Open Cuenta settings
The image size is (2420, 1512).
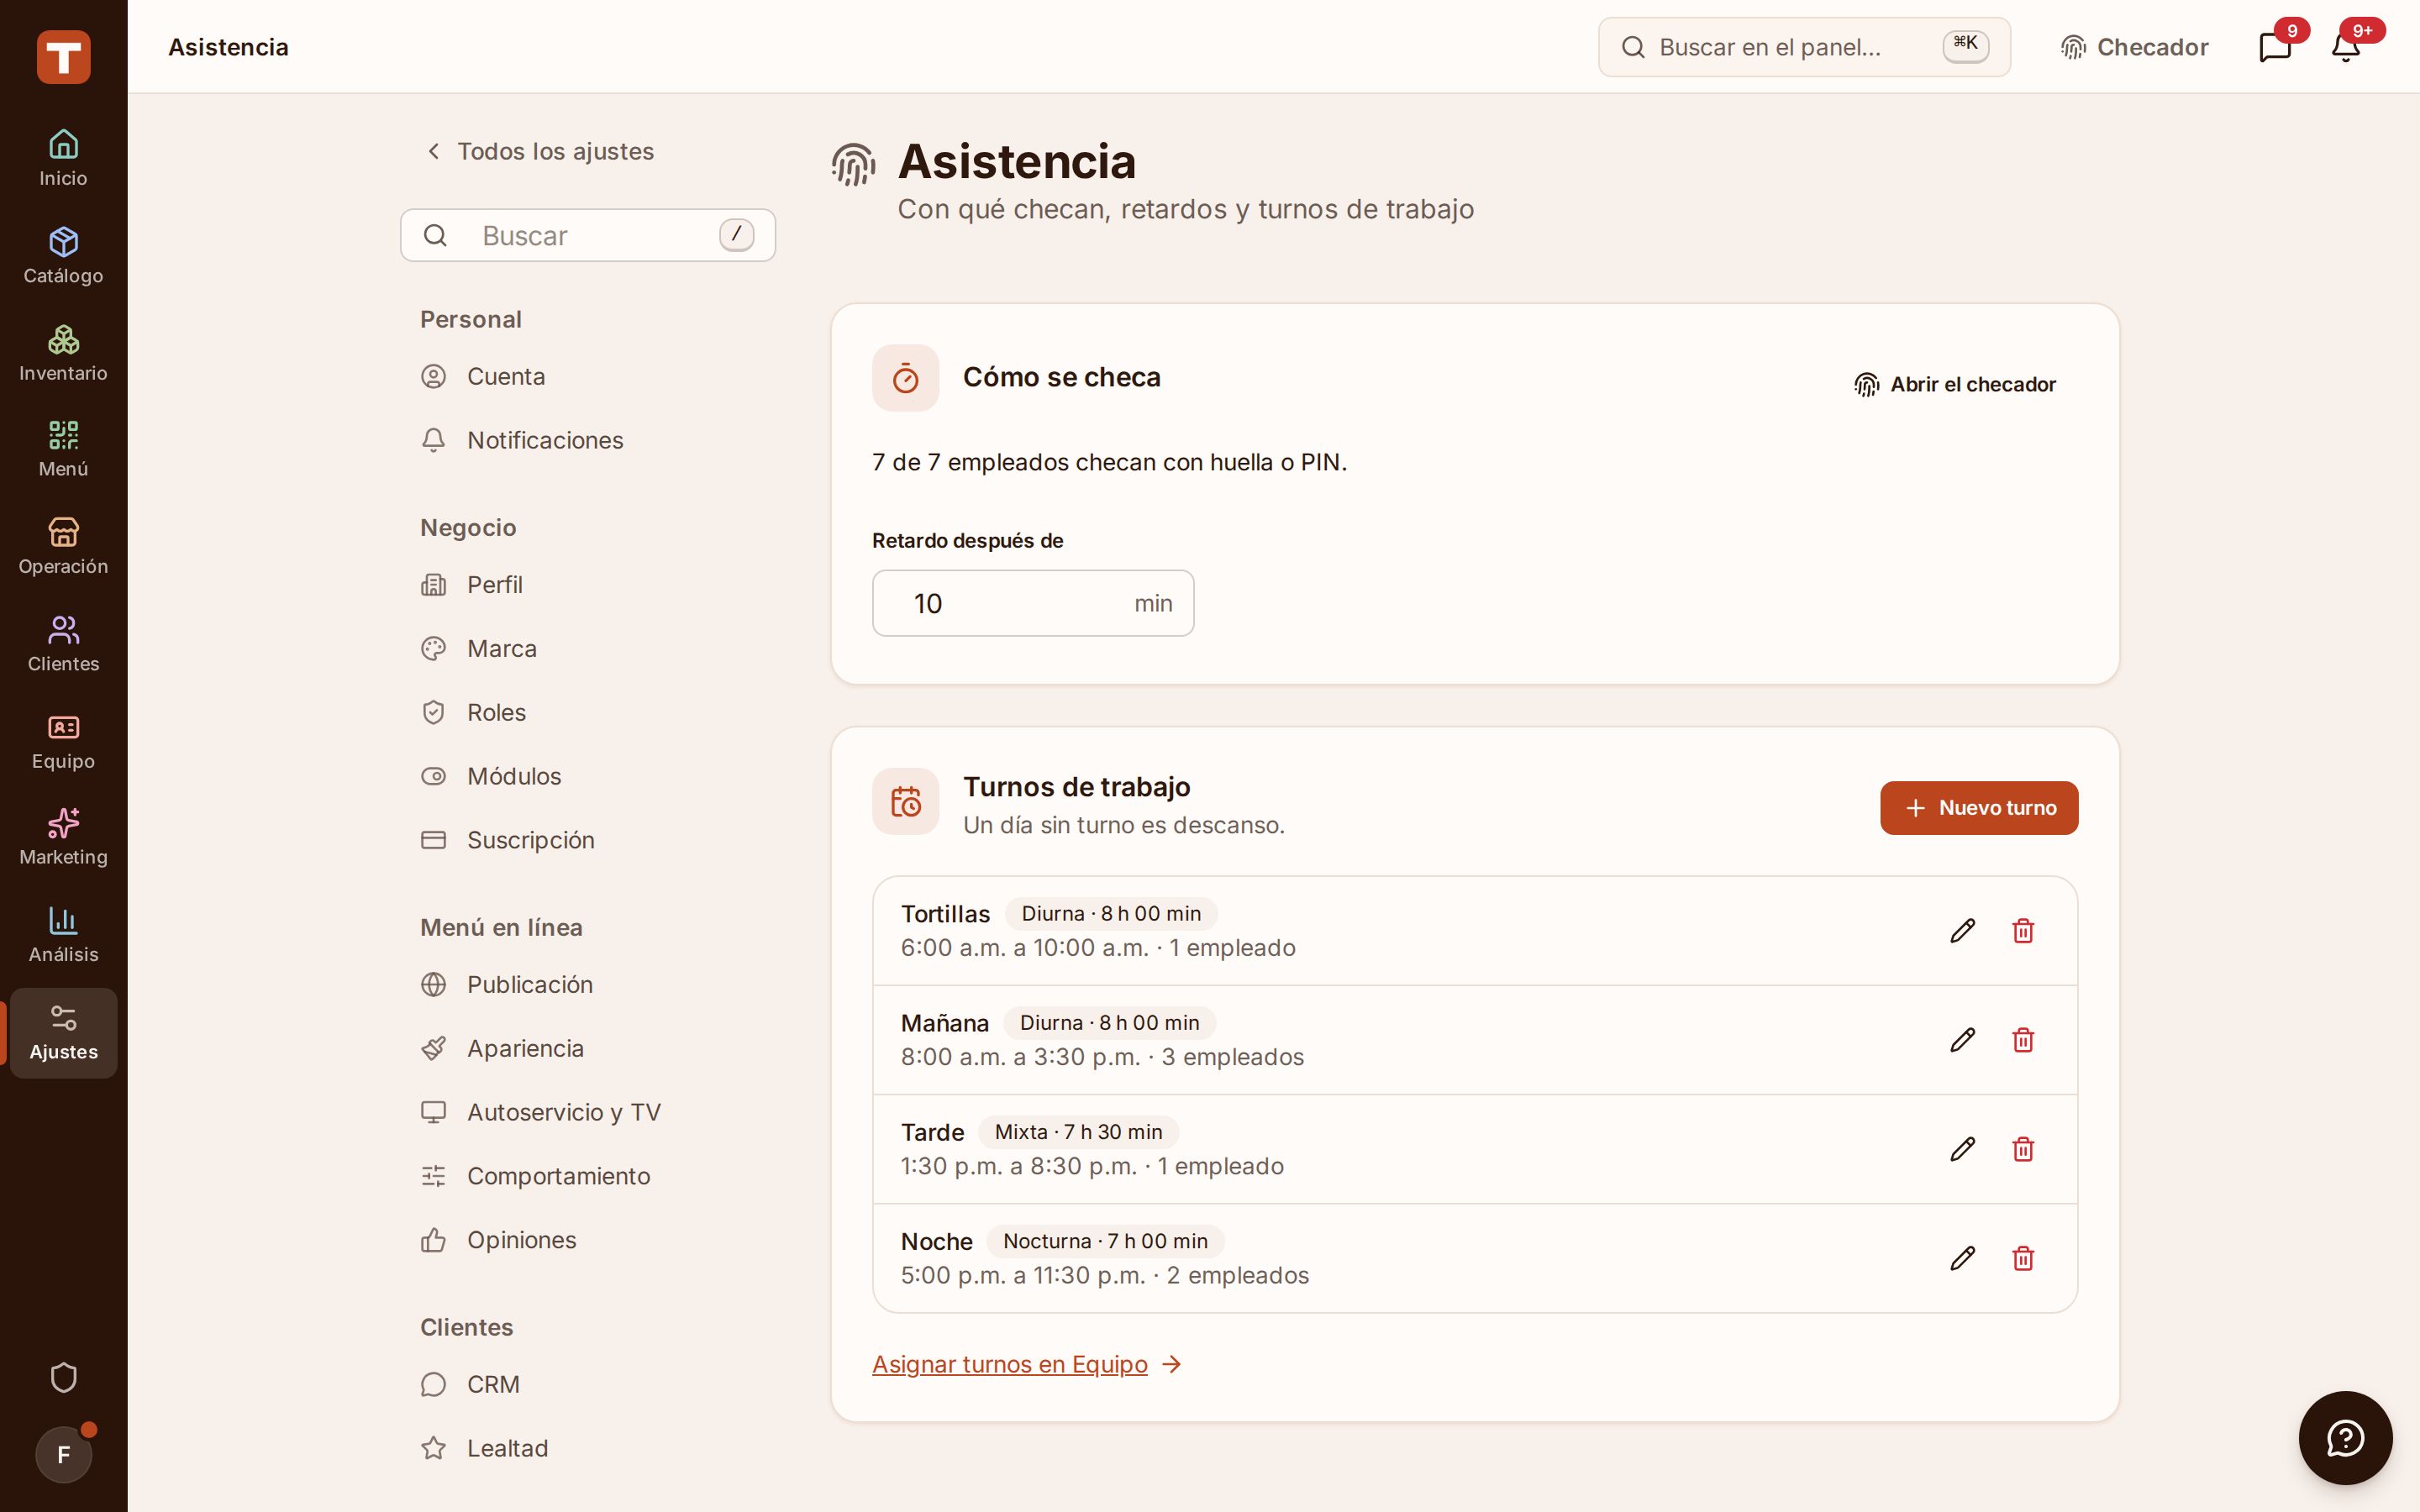[x=588, y=376]
